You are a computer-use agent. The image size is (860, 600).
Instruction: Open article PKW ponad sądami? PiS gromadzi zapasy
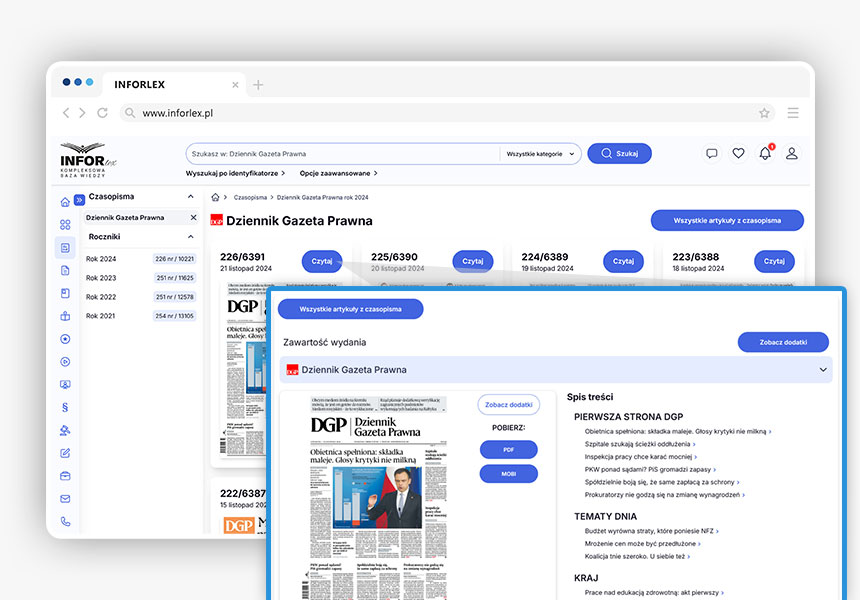(x=650, y=469)
